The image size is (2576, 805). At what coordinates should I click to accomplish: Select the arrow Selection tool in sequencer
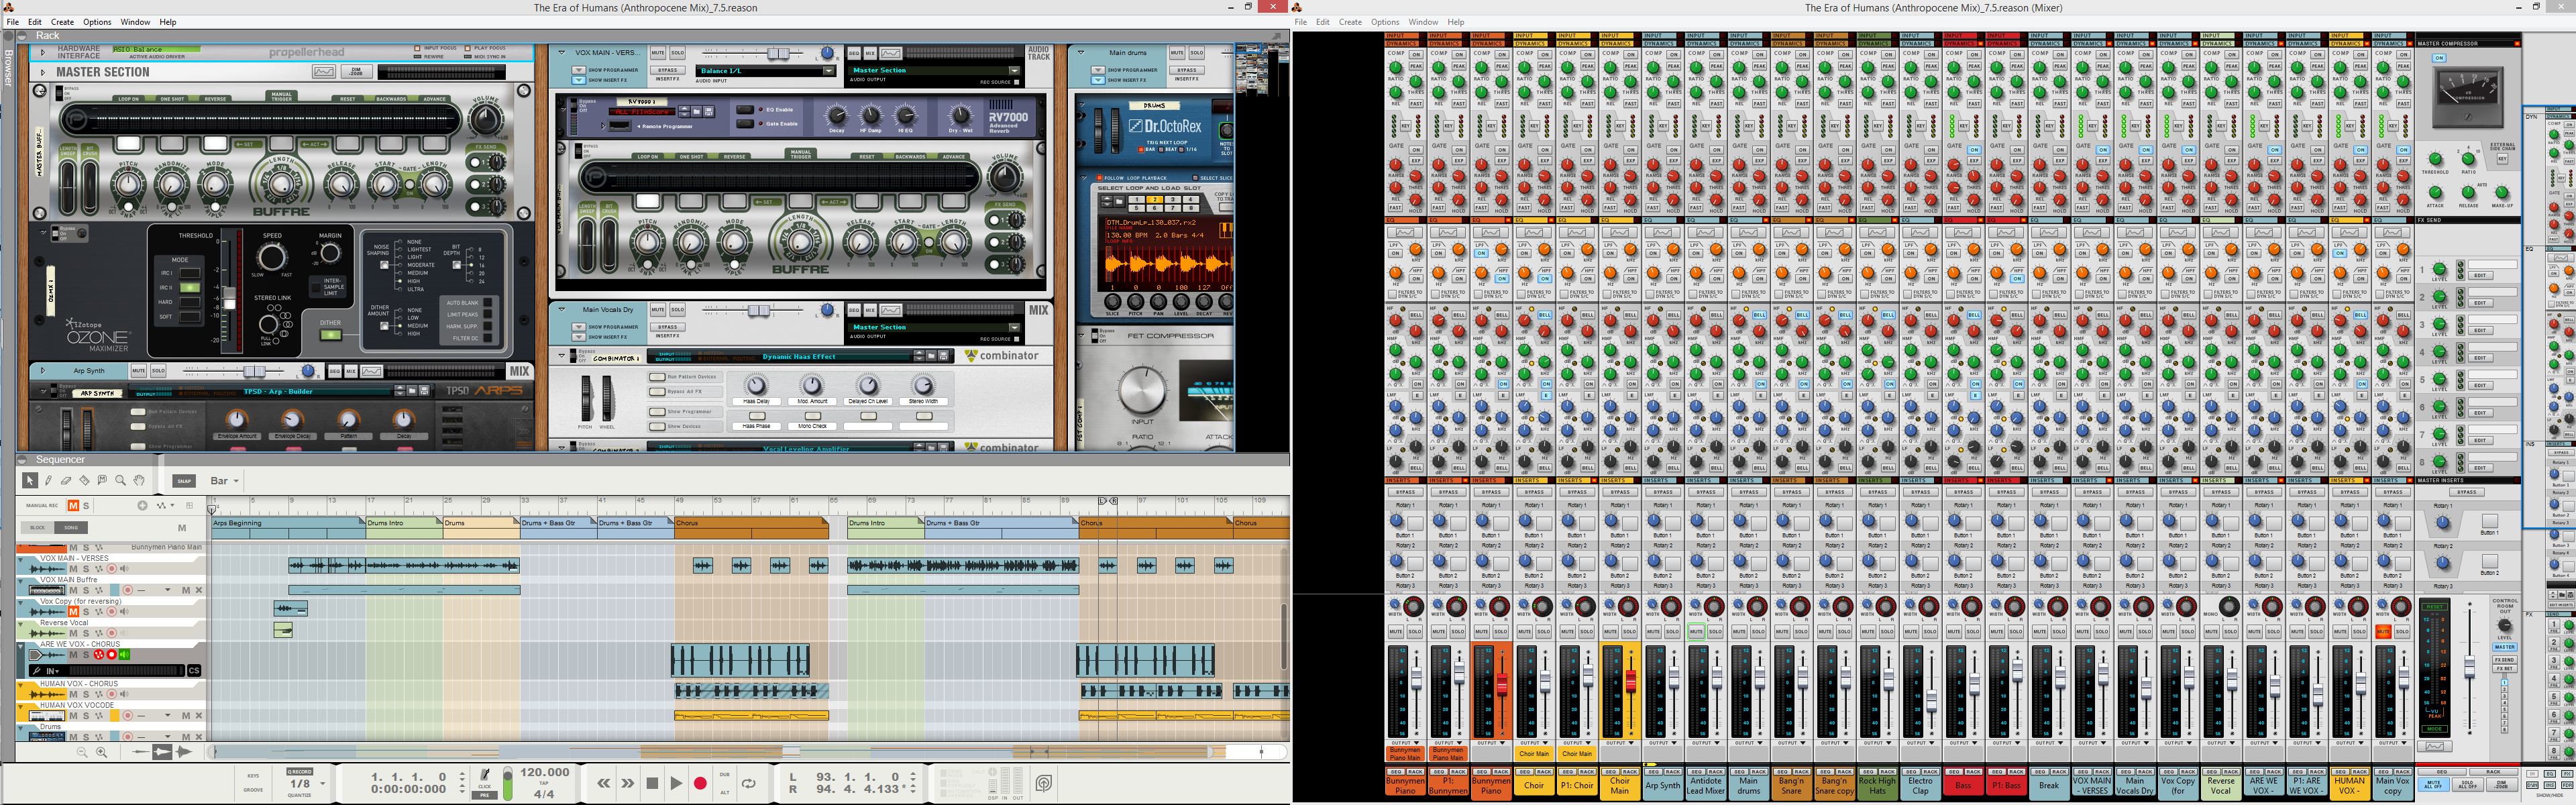(29, 481)
